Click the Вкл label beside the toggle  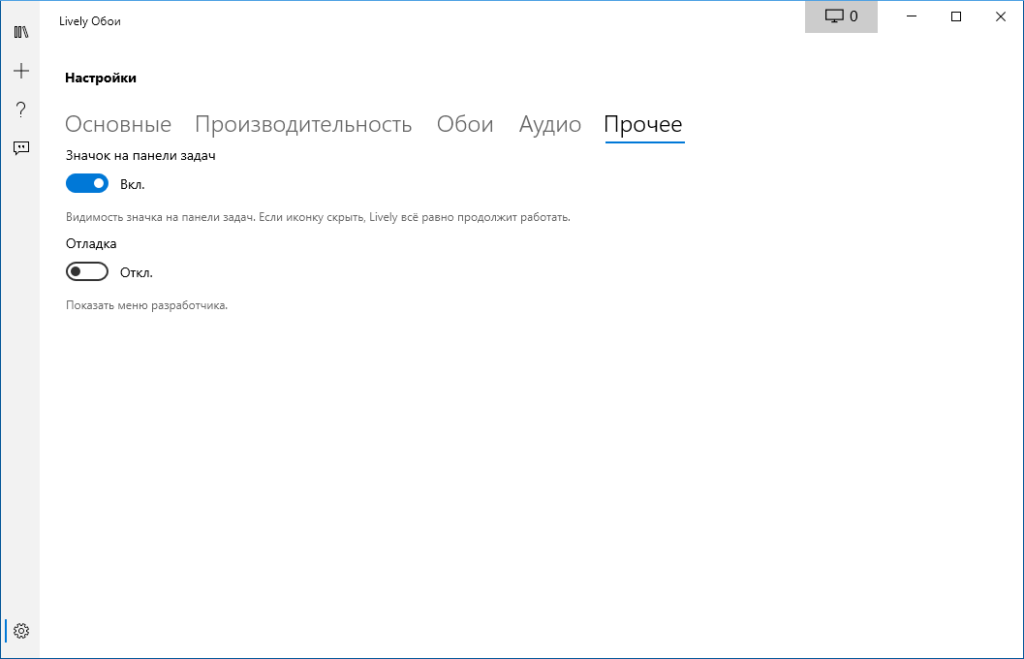[x=131, y=183]
